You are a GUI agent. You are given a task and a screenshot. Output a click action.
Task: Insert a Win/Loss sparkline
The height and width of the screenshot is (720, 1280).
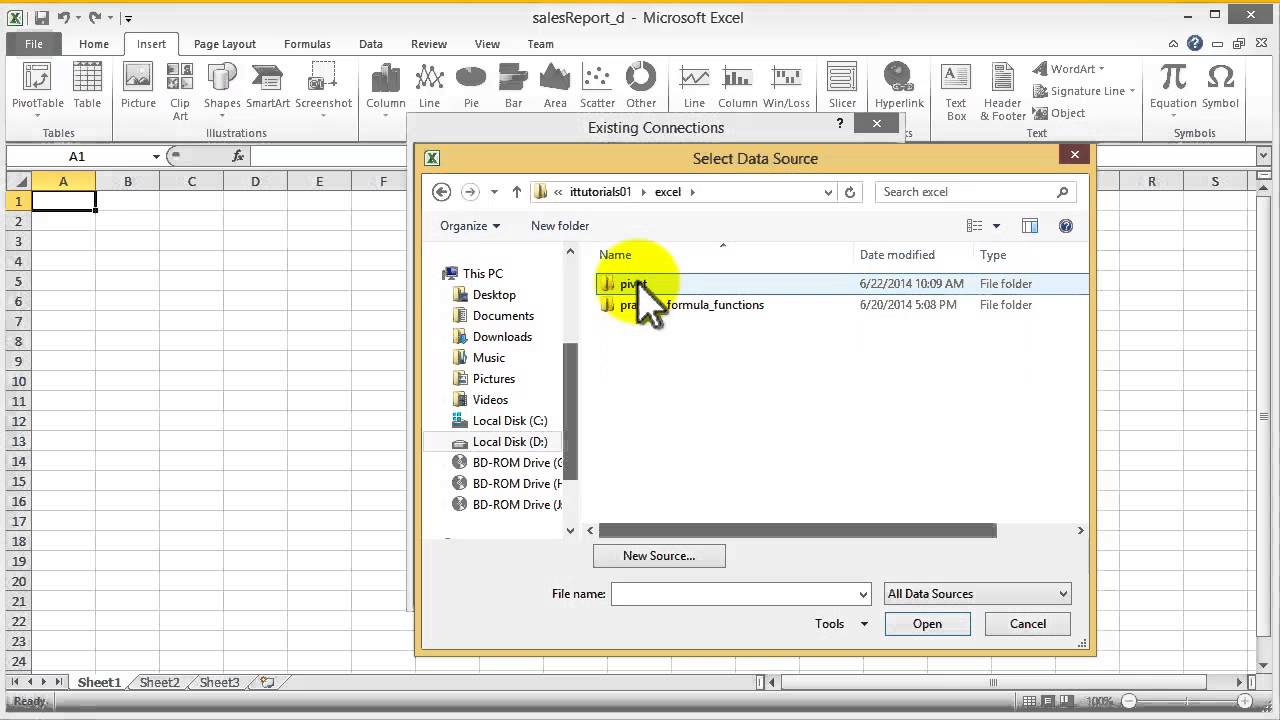click(786, 87)
